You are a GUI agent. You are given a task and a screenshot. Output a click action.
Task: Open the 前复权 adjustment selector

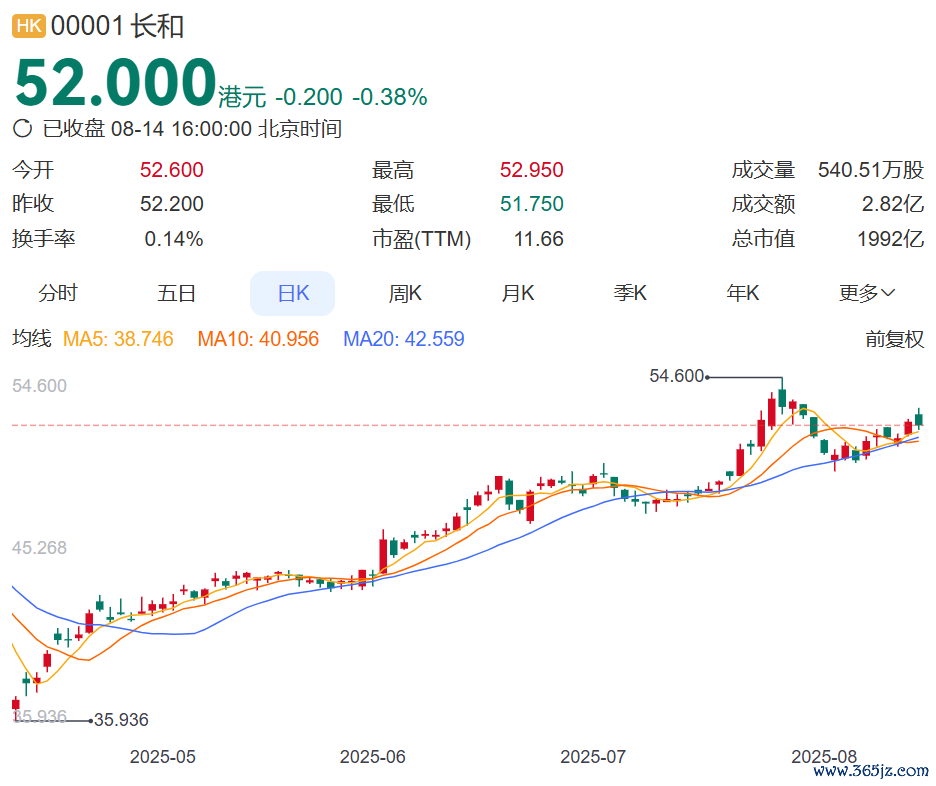tap(894, 339)
